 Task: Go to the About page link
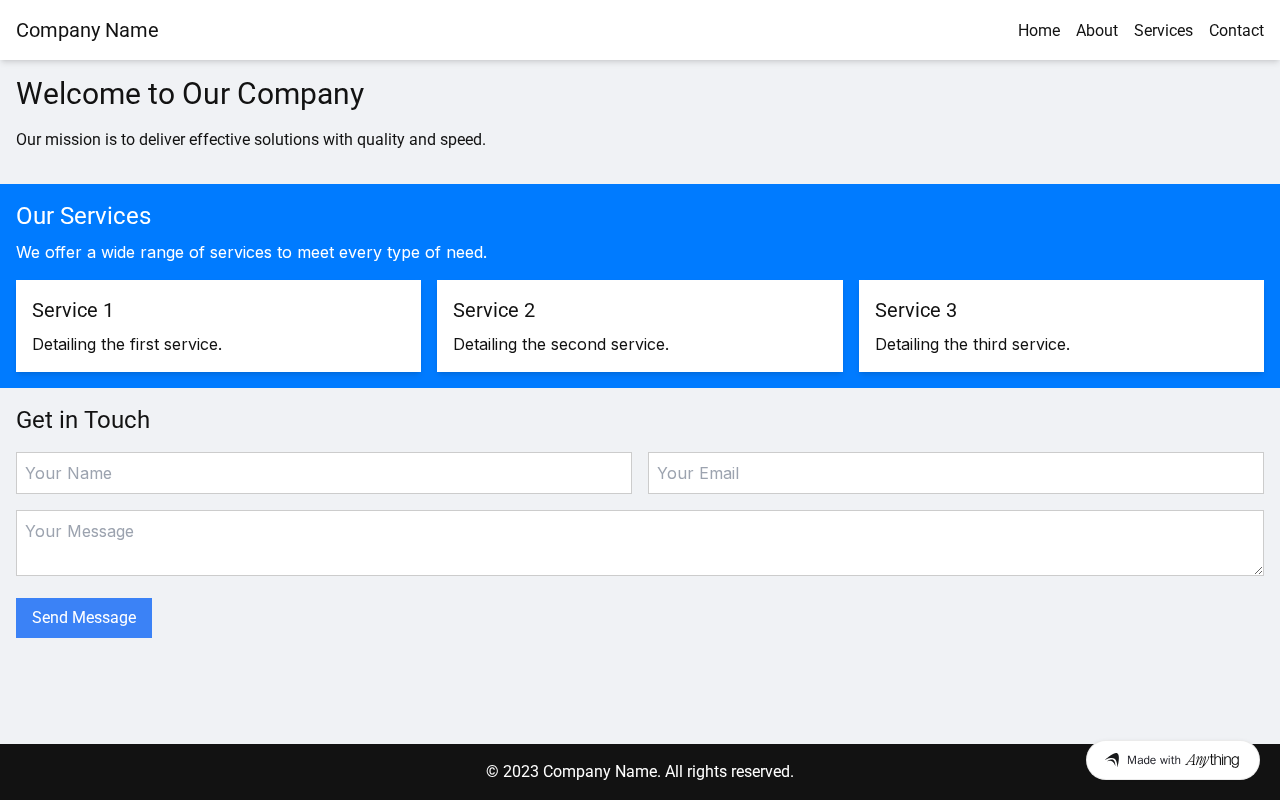click(x=1096, y=30)
